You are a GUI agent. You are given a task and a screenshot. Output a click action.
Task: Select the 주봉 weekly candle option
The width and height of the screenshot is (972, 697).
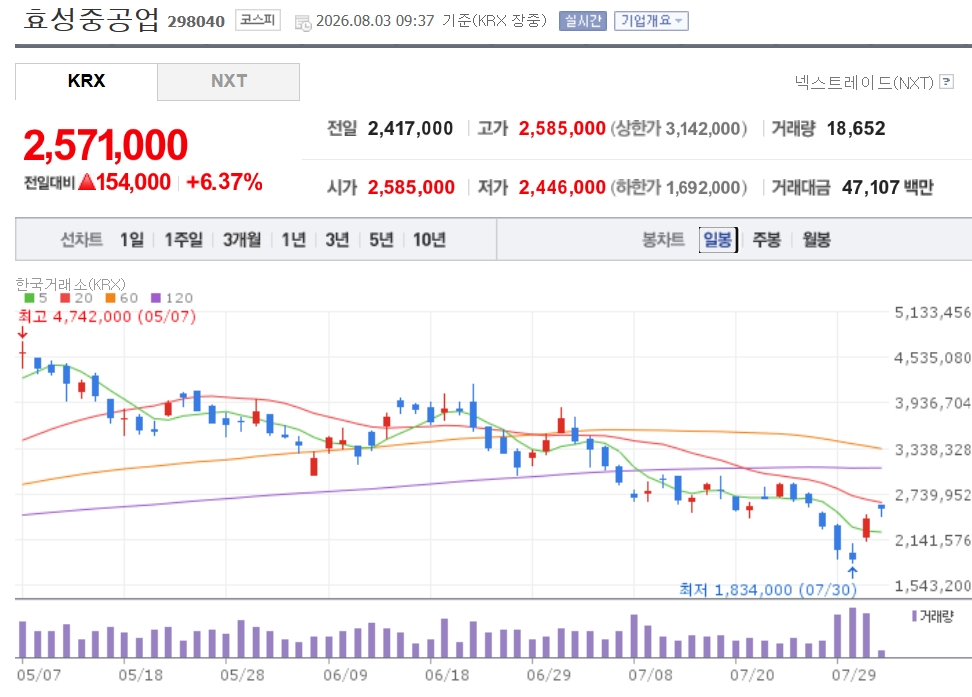[766, 239]
